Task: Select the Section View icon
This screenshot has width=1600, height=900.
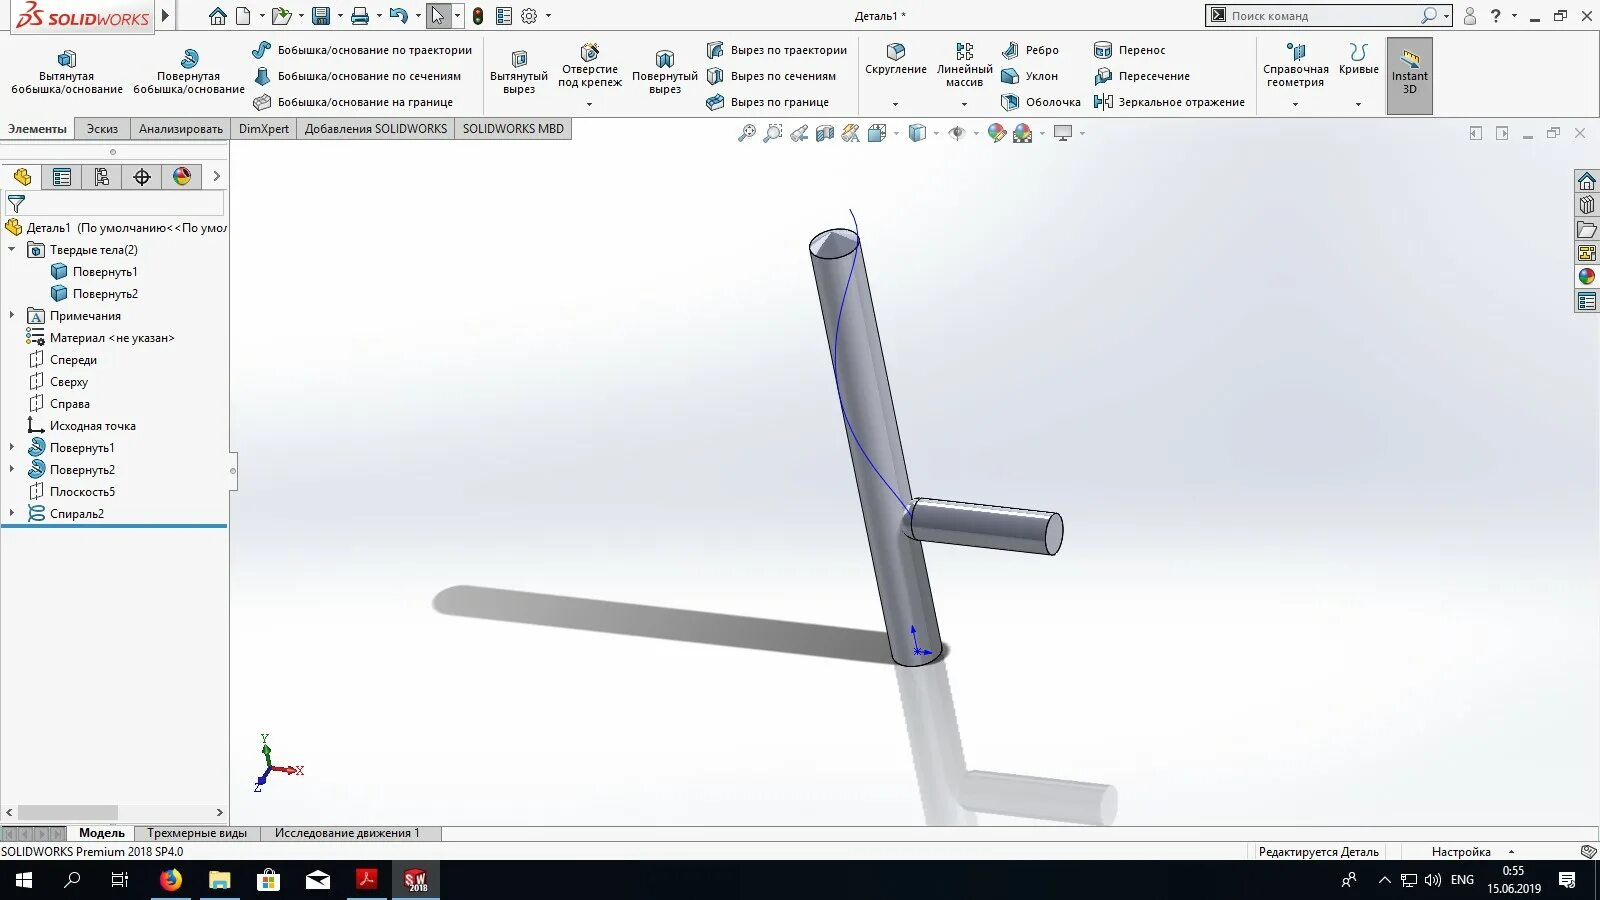Action: tap(824, 133)
